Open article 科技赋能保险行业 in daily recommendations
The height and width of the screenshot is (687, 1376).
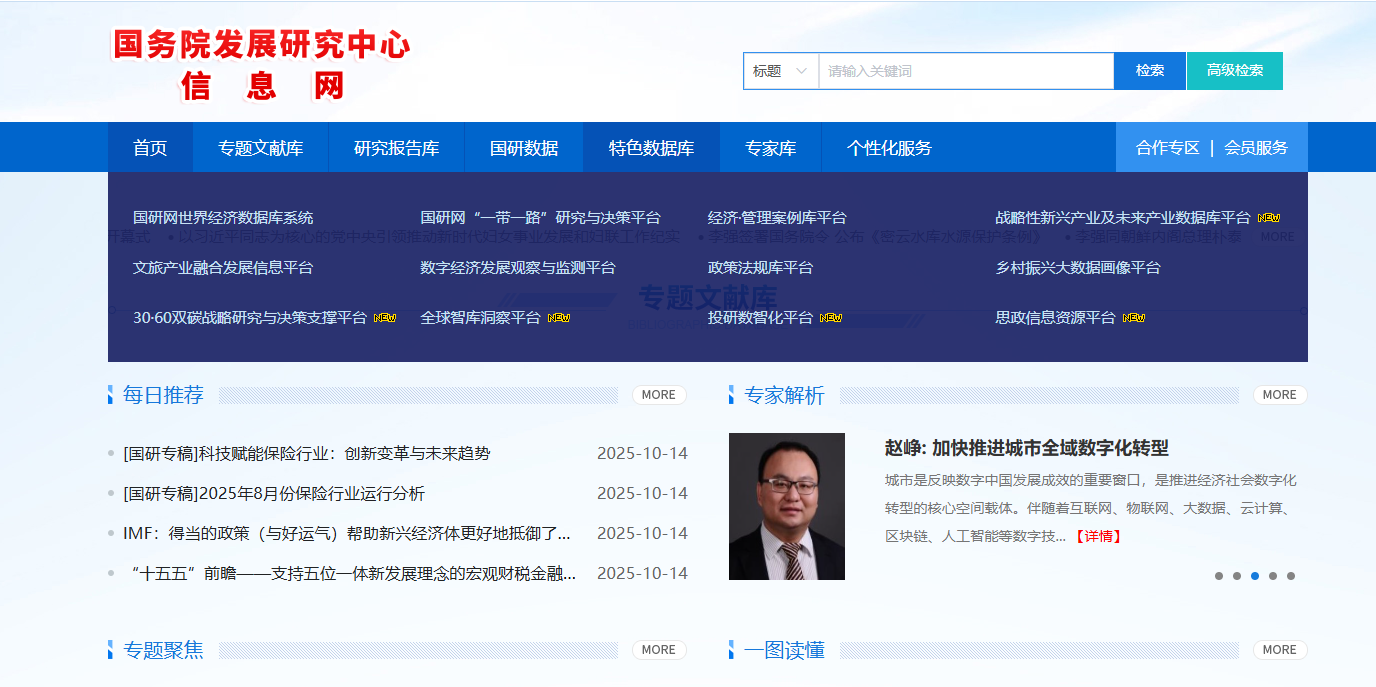pos(306,454)
